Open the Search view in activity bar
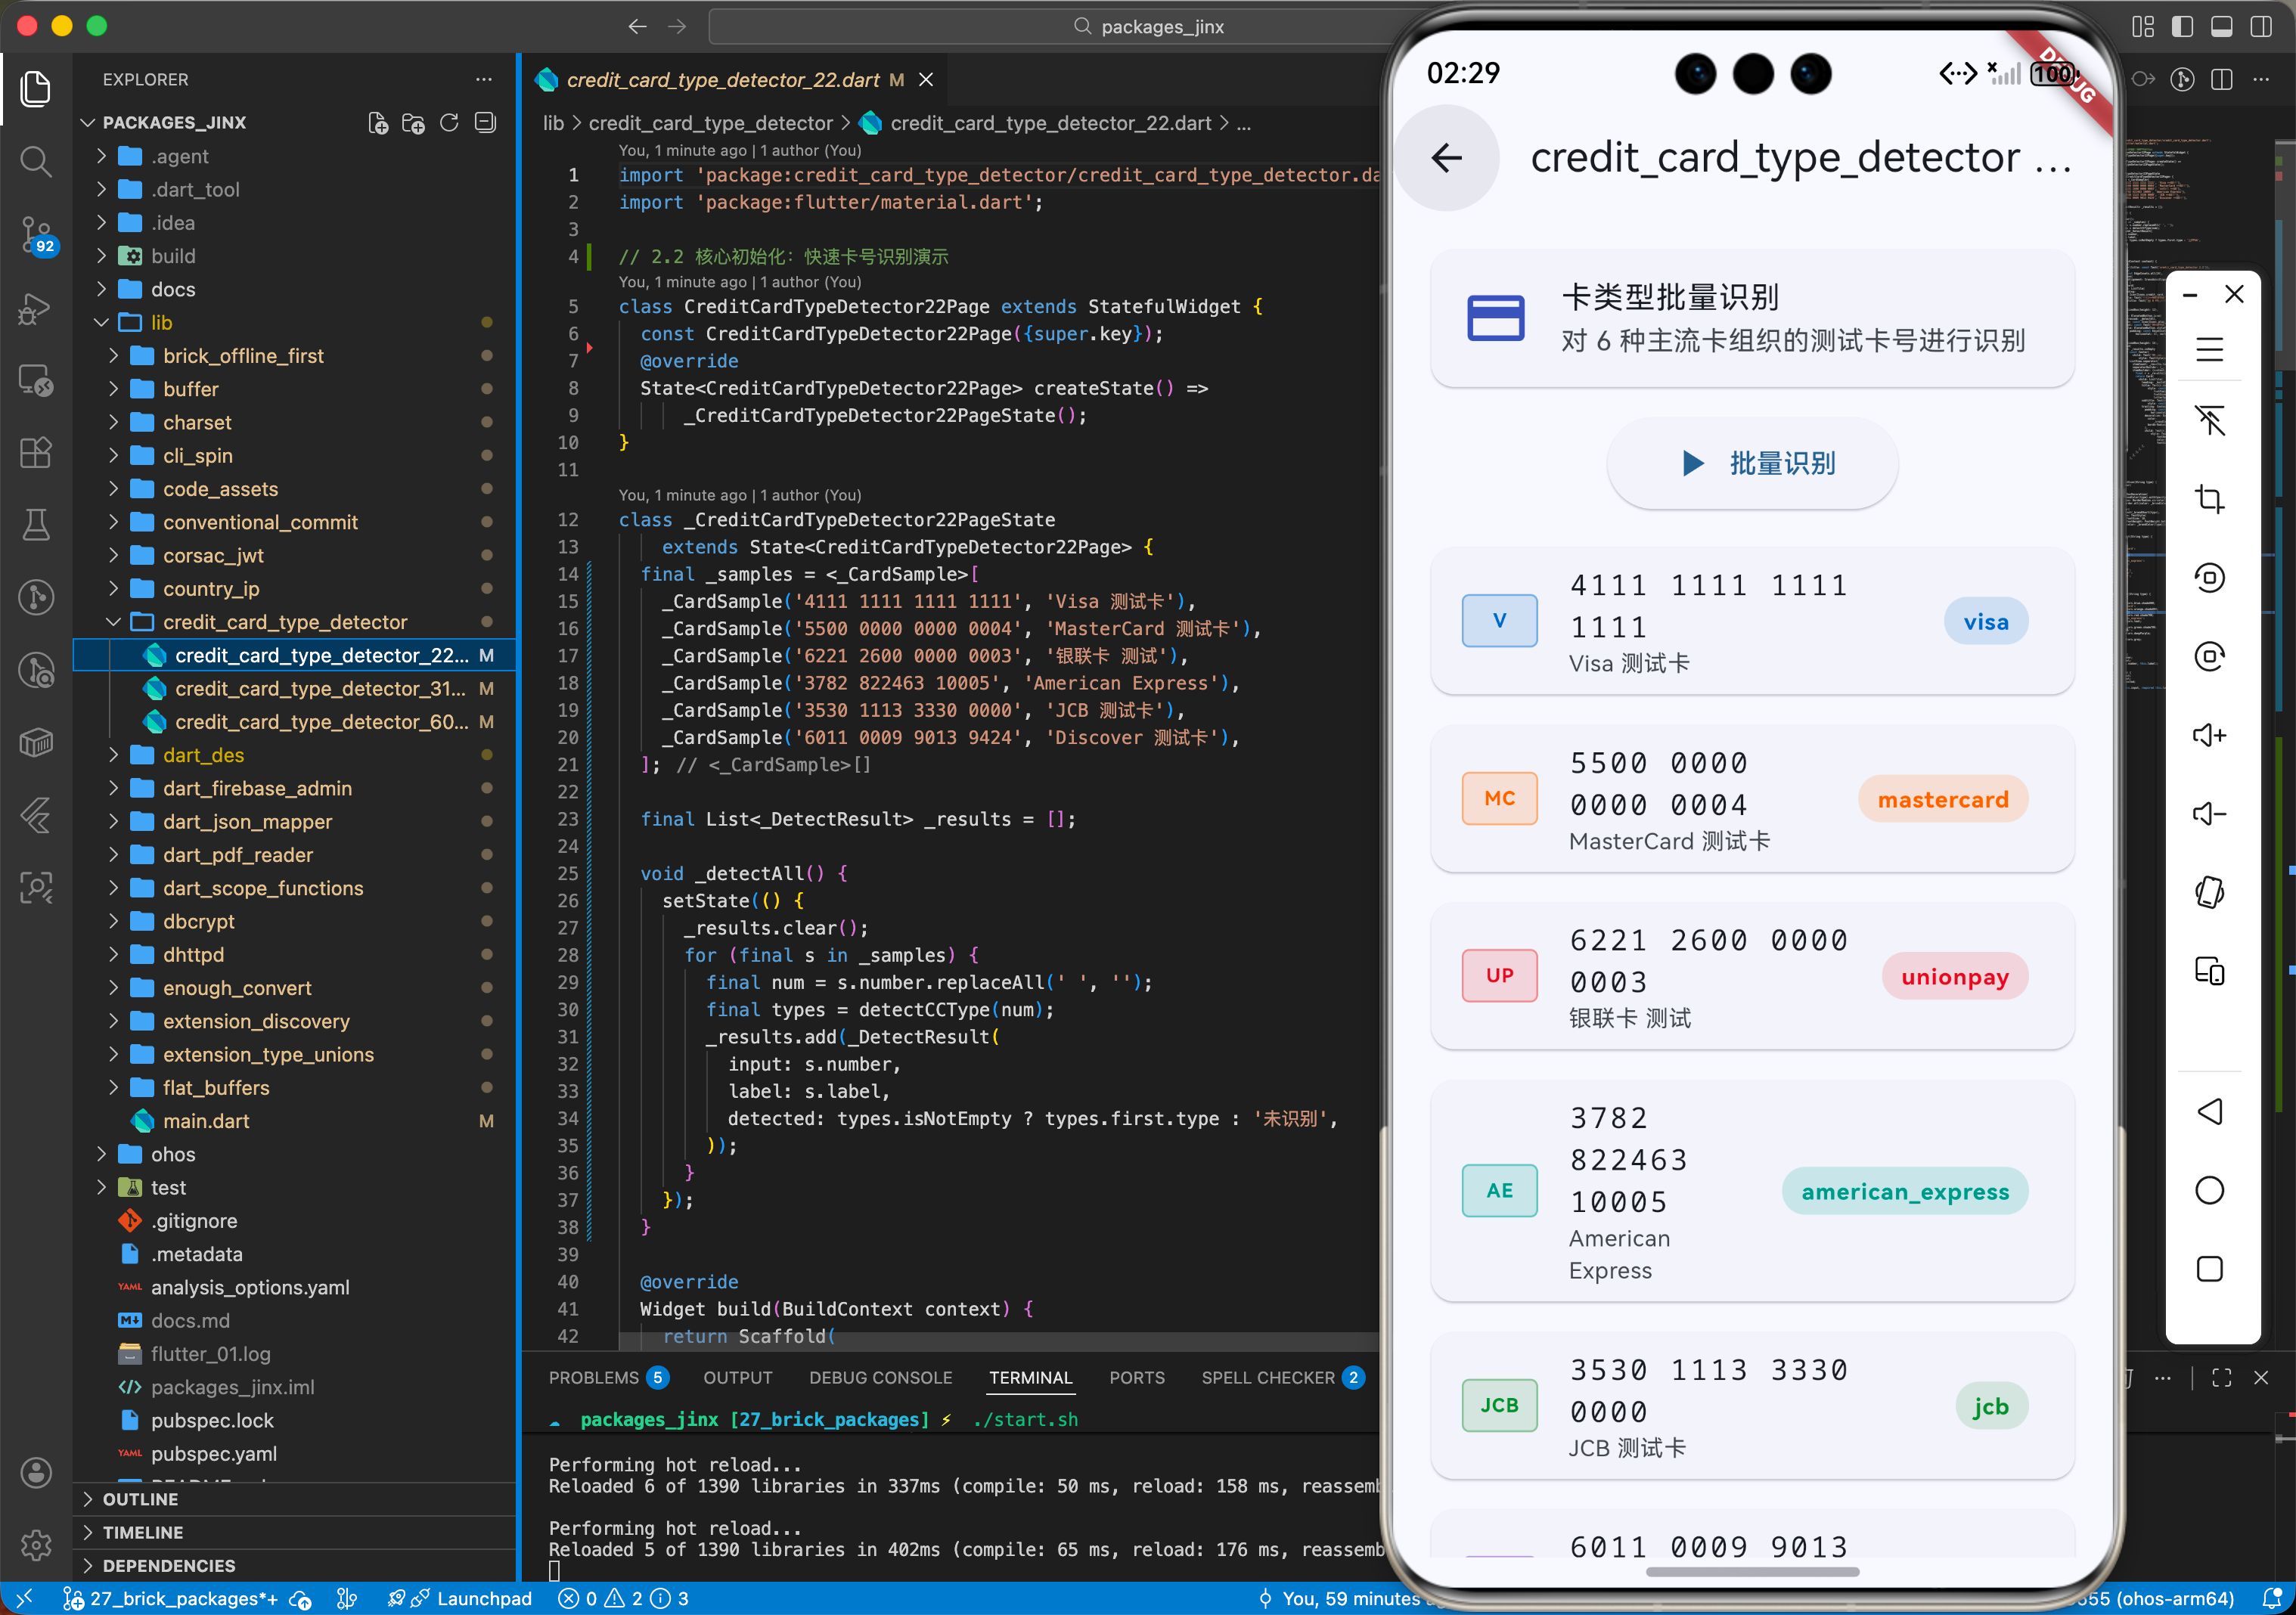The width and height of the screenshot is (2296, 1615). 36,161
